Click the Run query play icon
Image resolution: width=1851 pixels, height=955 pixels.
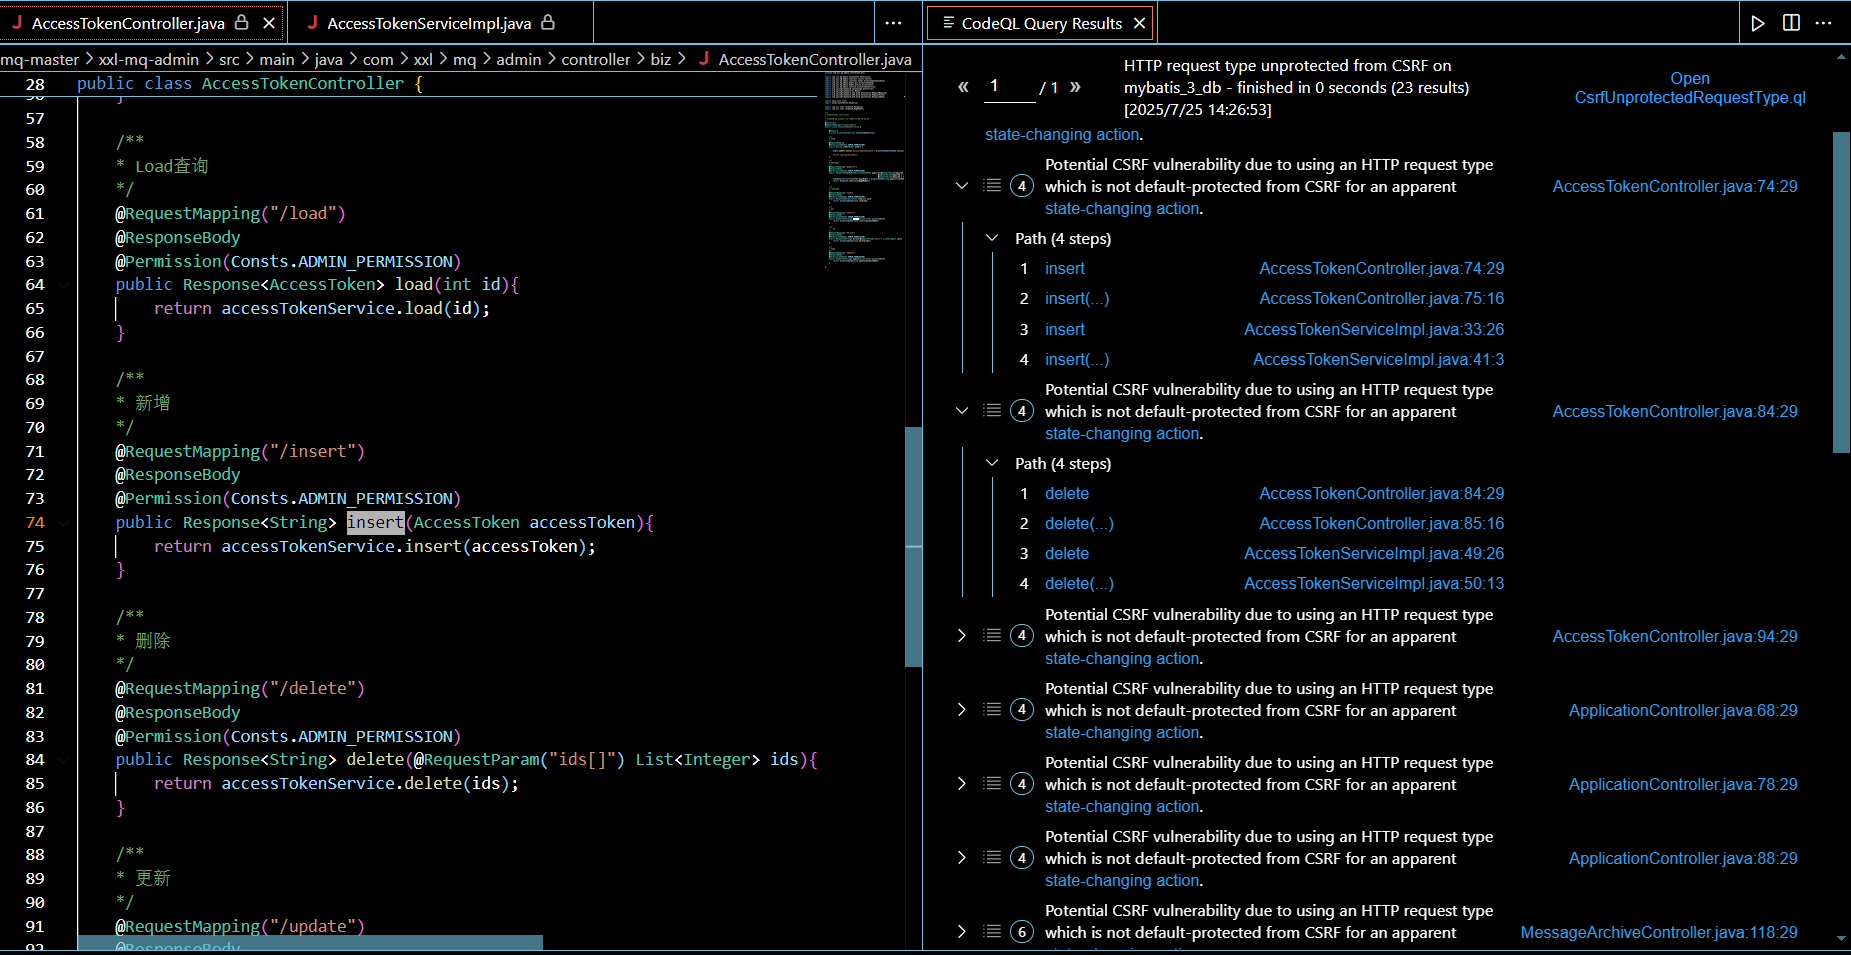(x=1758, y=23)
